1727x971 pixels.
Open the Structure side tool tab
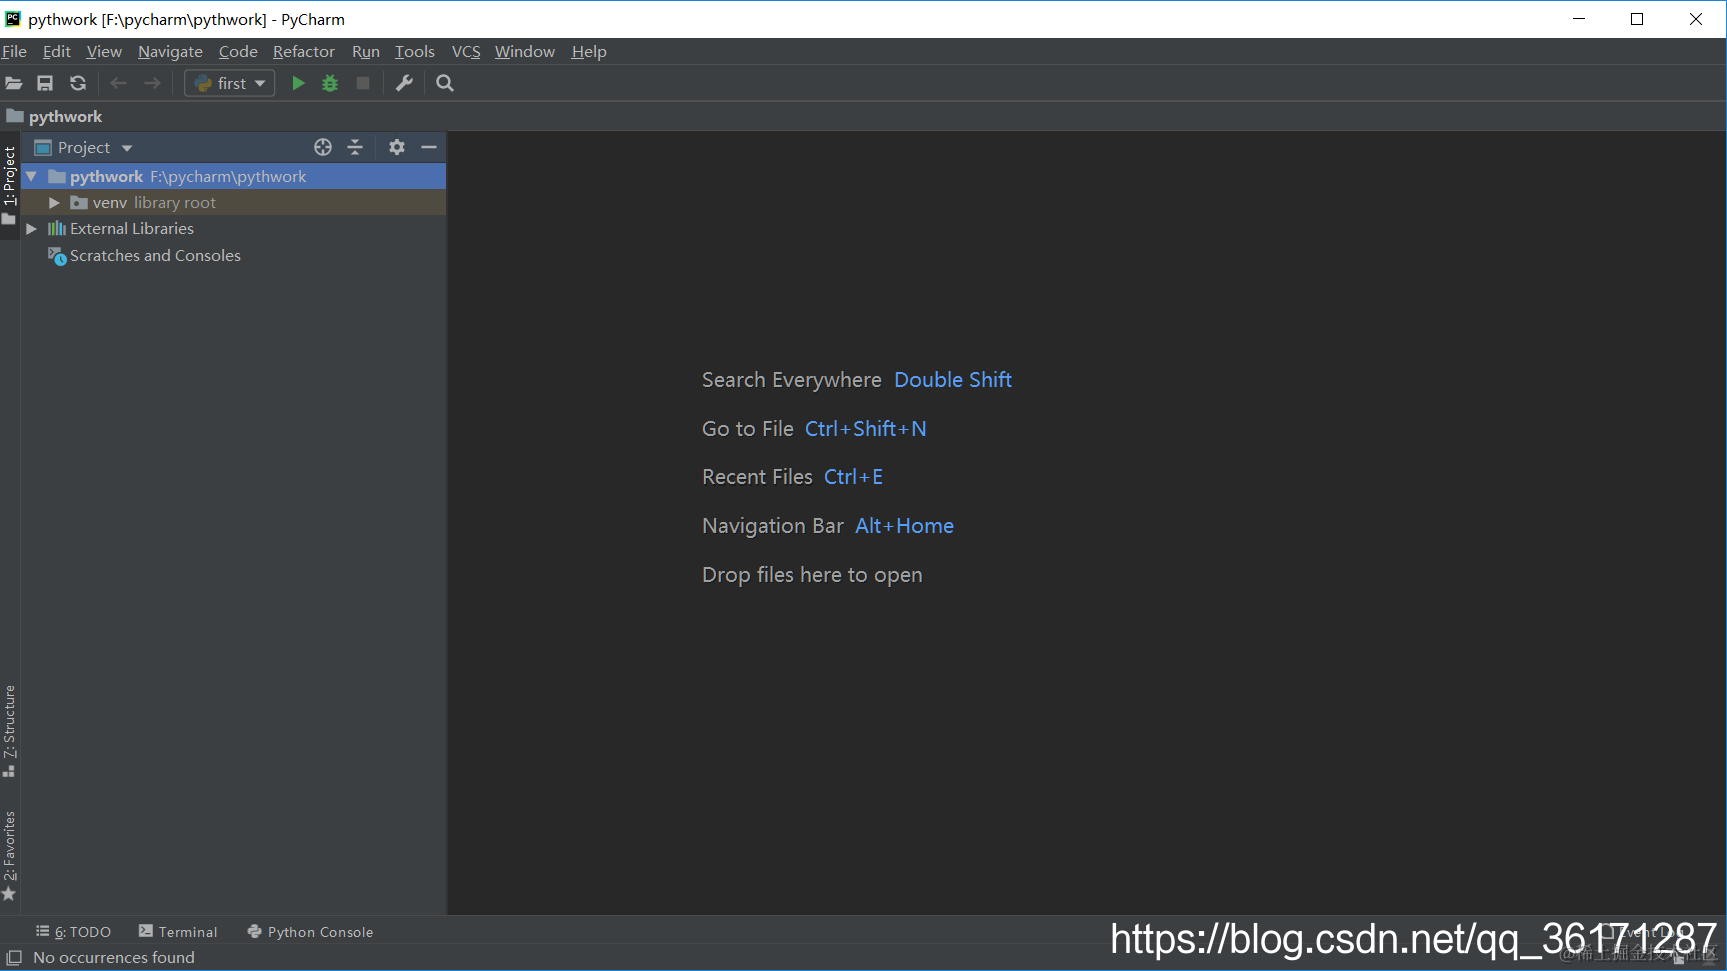point(10,730)
